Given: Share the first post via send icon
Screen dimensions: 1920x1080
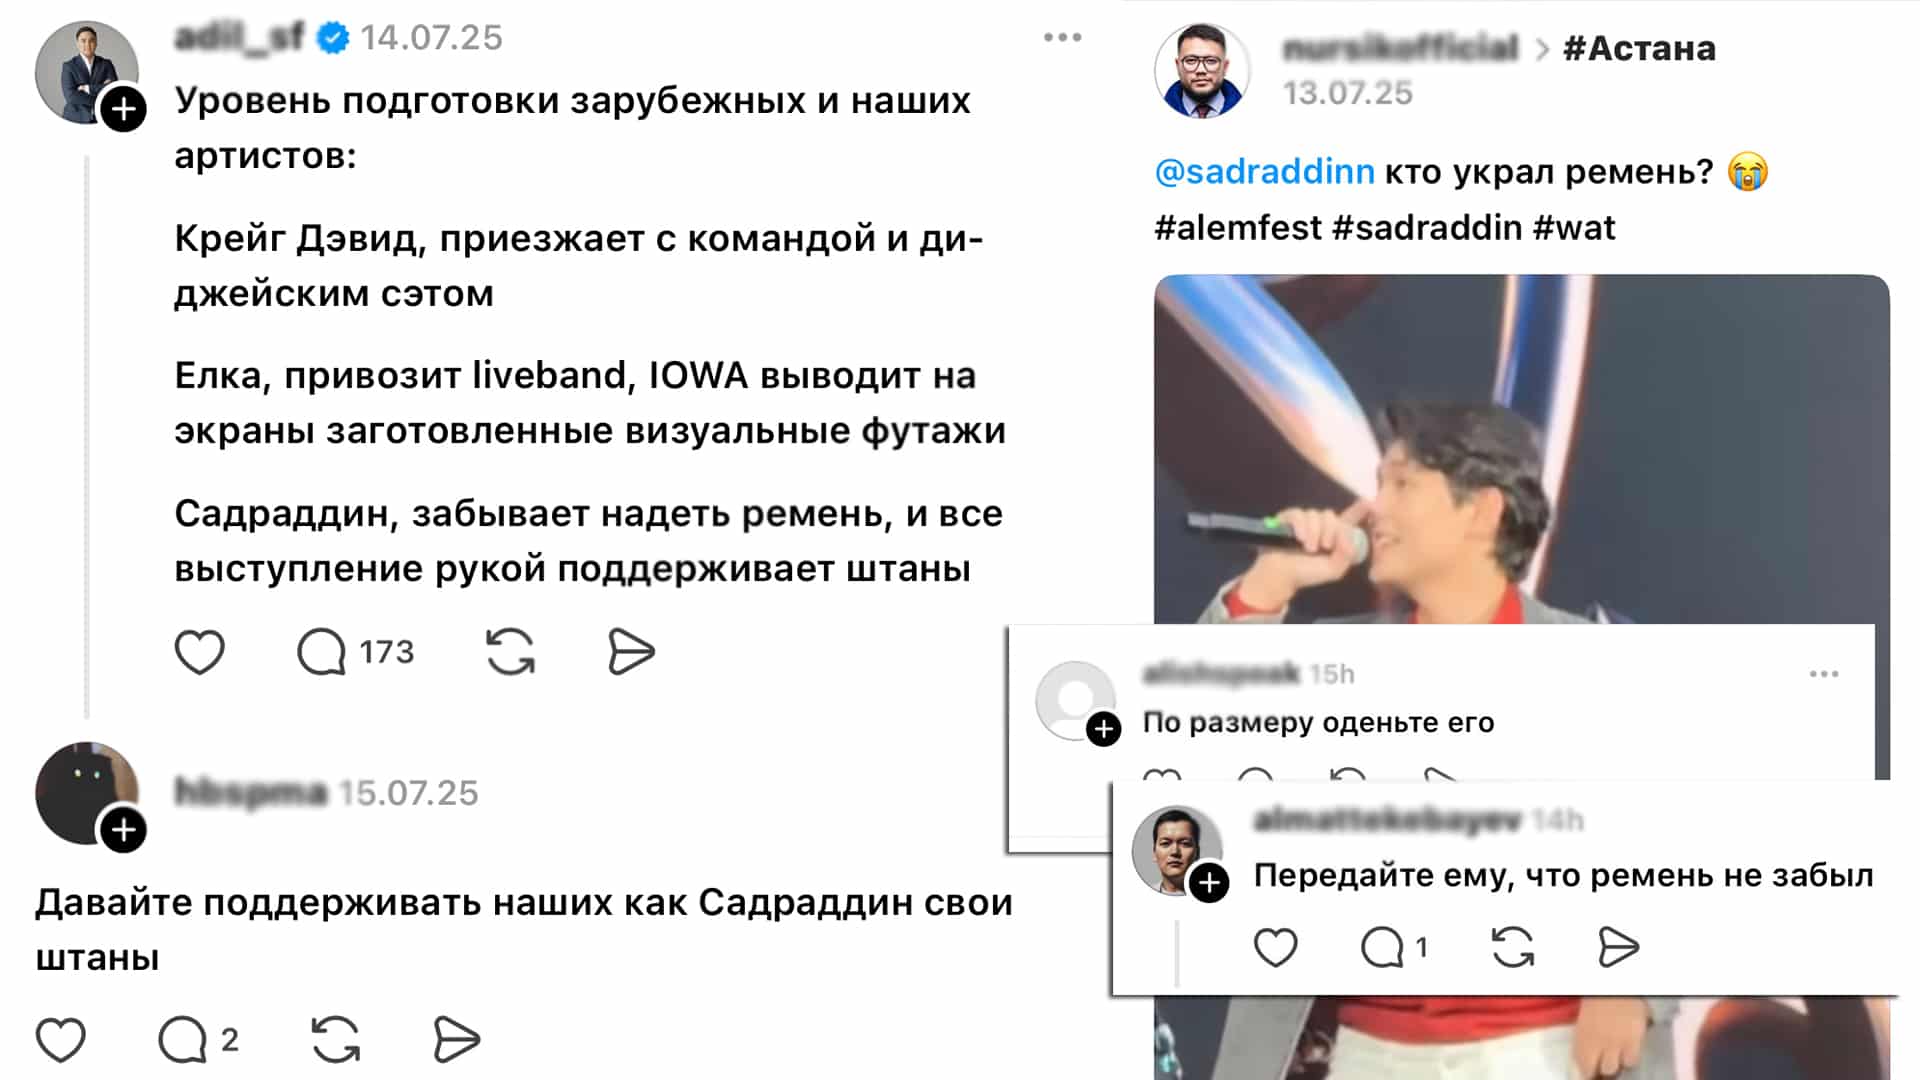Looking at the screenshot, I should point(631,652).
